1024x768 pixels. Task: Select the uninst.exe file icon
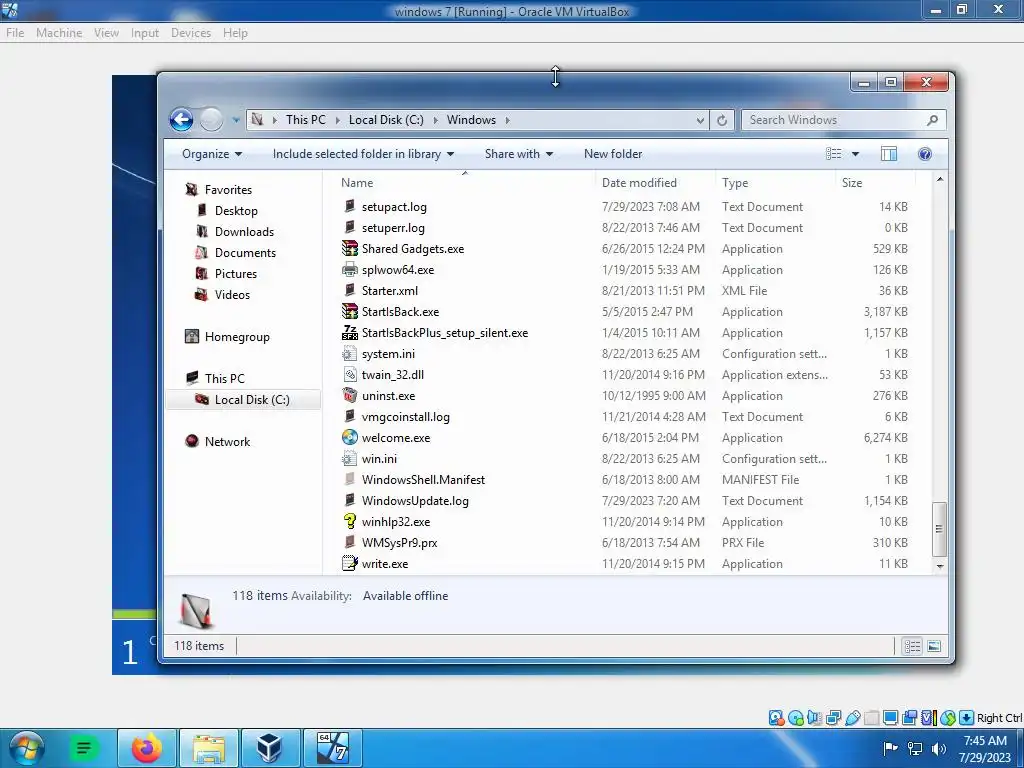click(350, 396)
